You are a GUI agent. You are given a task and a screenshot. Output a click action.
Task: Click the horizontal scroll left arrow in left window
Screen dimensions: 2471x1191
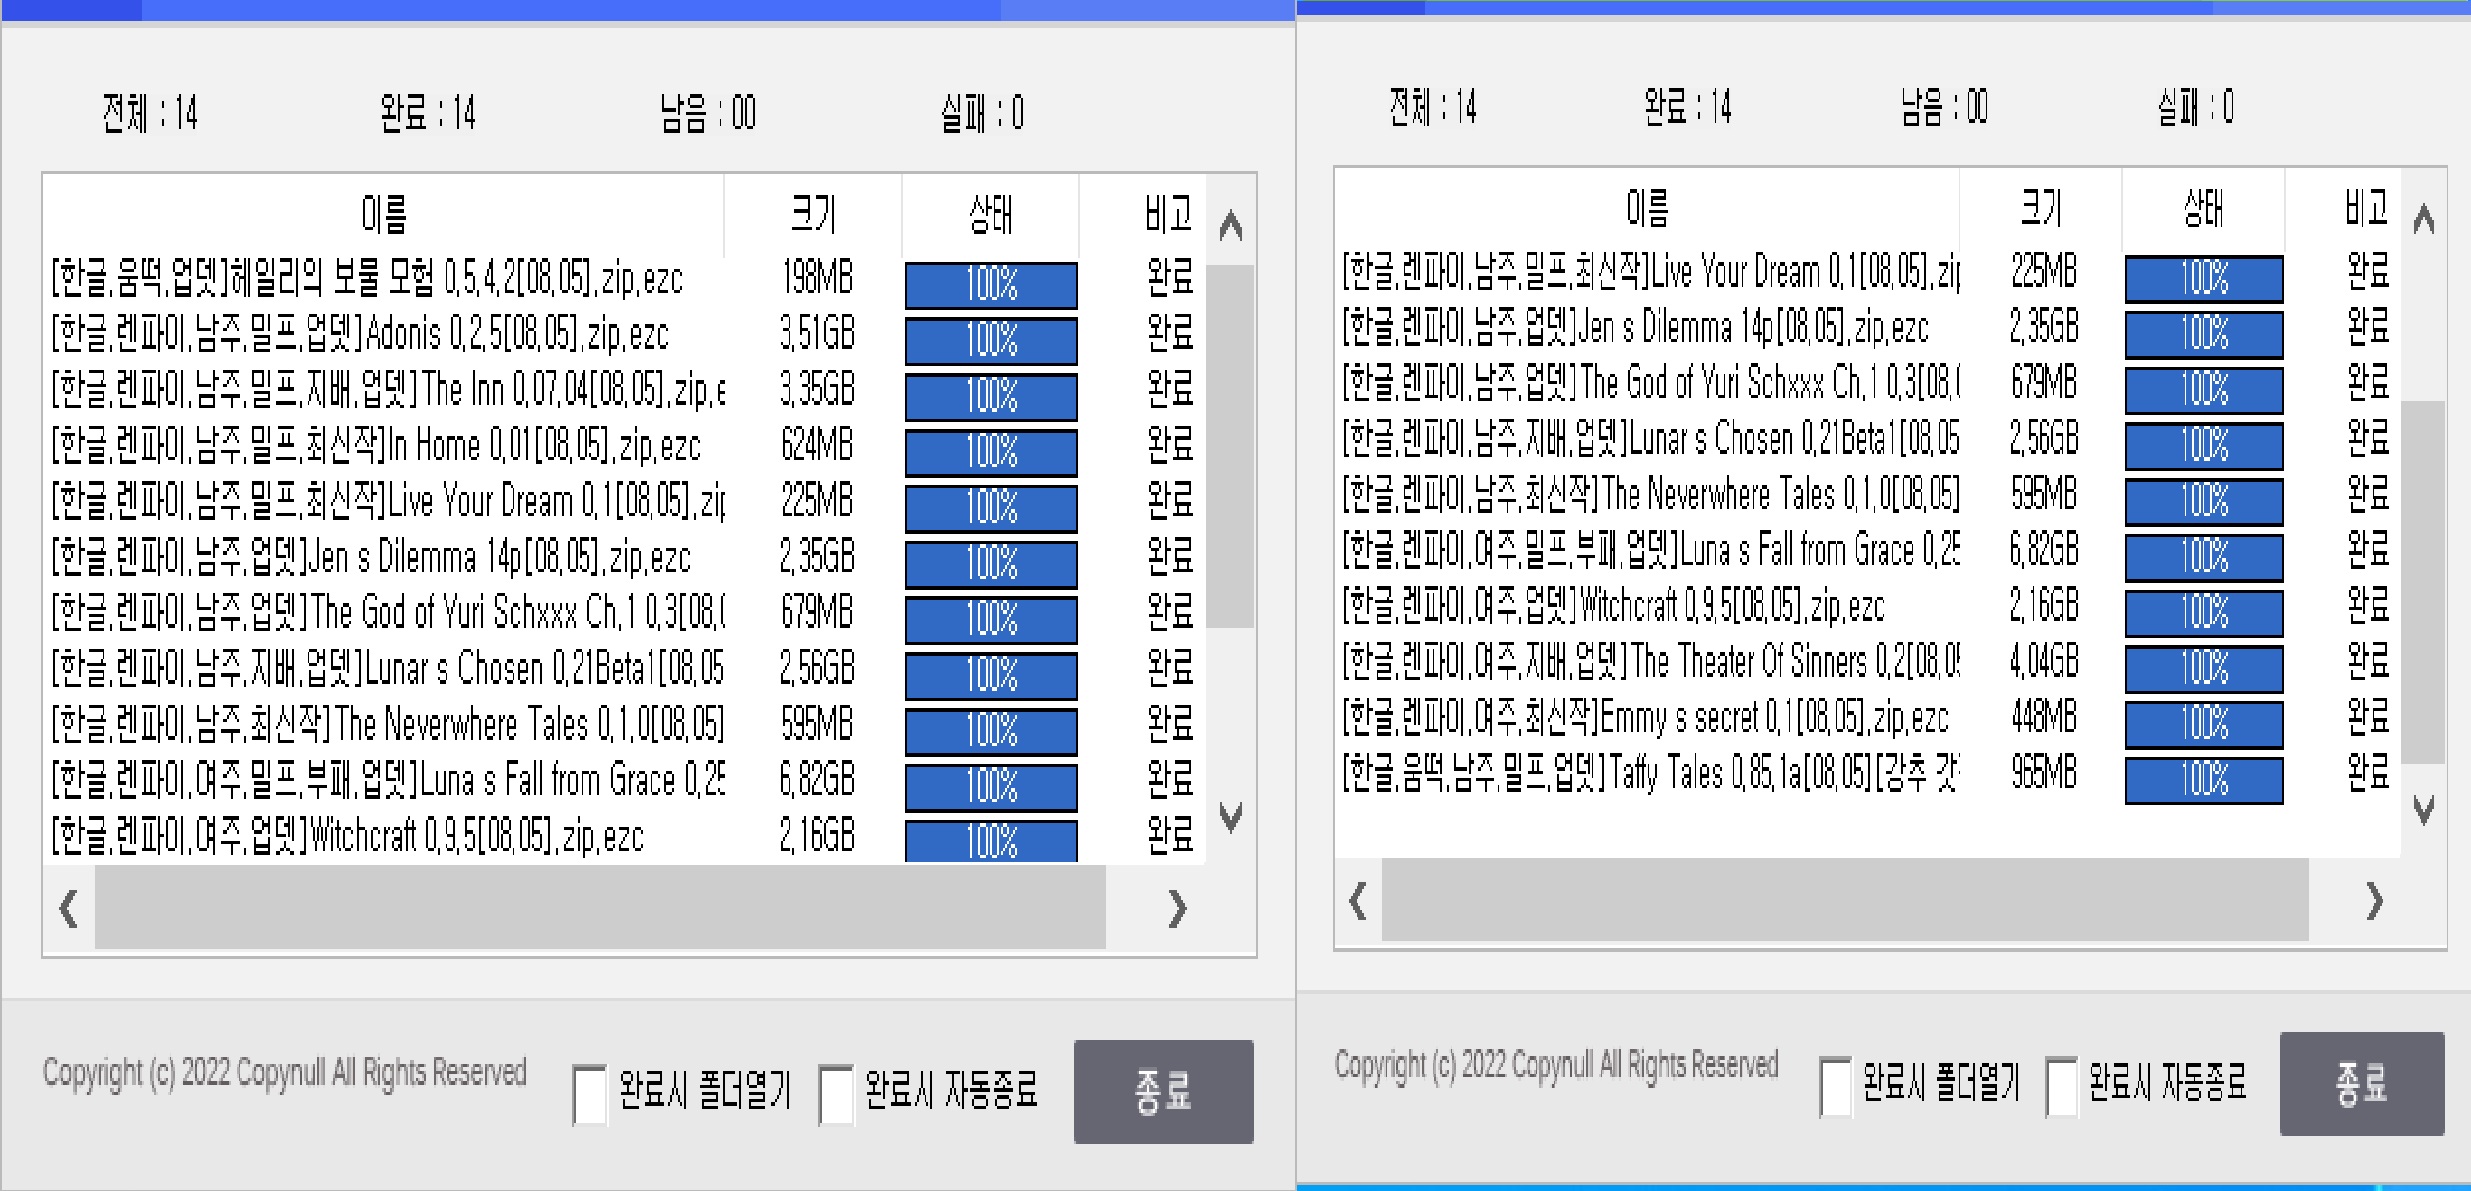67,908
